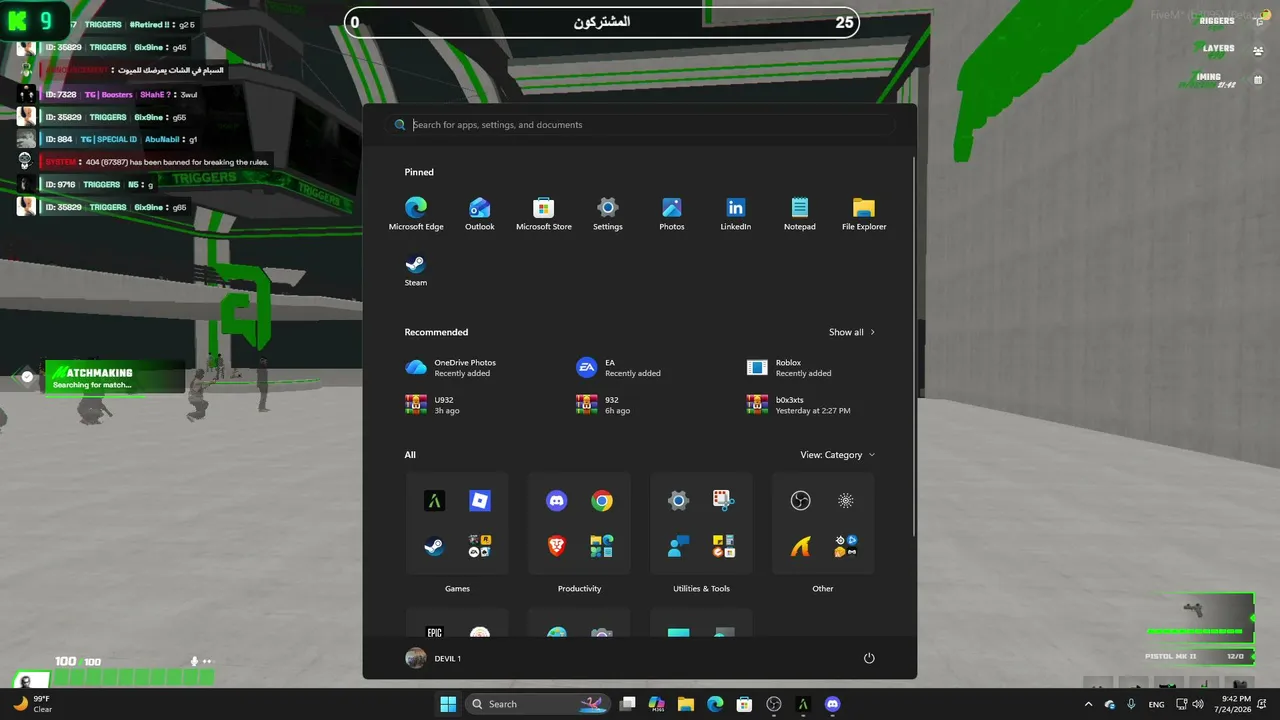Open the Other category app group overflow
1280x720 pixels.
click(x=846, y=546)
